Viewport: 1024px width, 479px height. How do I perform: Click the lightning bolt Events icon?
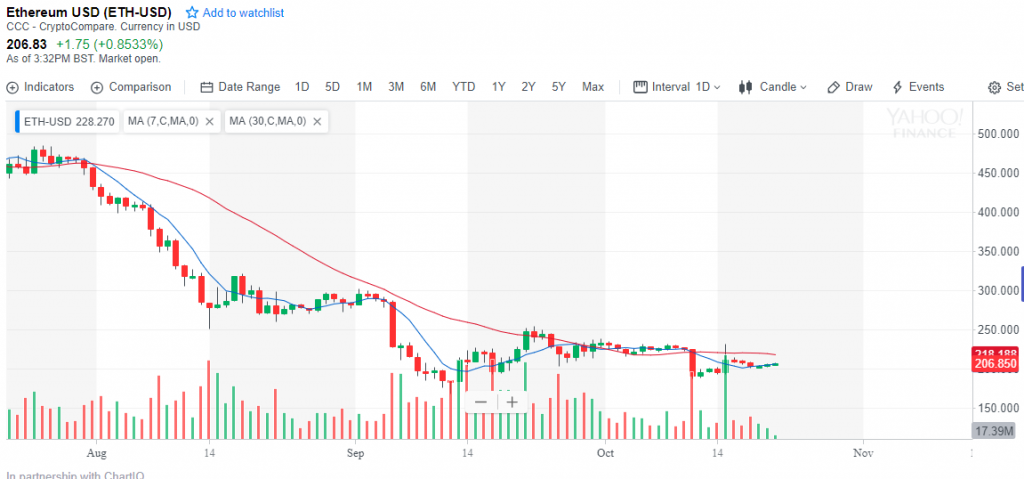[x=897, y=88]
